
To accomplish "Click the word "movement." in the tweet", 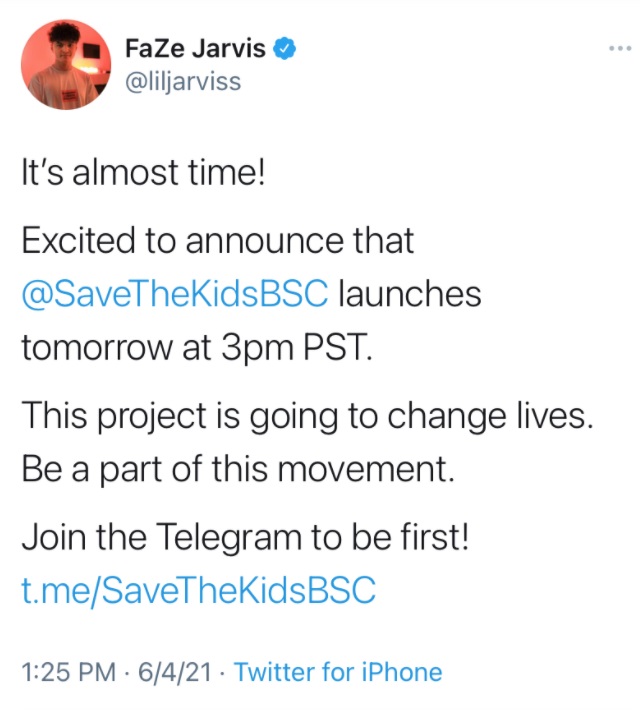I will (x=366, y=469).
